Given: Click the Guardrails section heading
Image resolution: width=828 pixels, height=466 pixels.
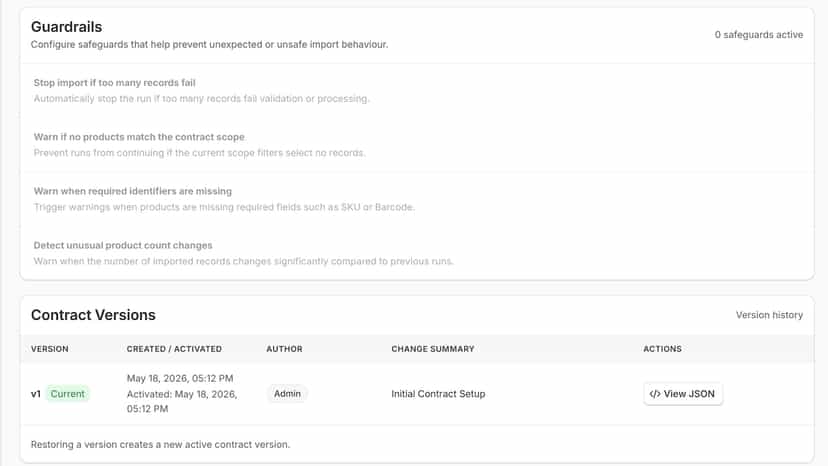Looking at the screenshot, I should click(67, 27).
